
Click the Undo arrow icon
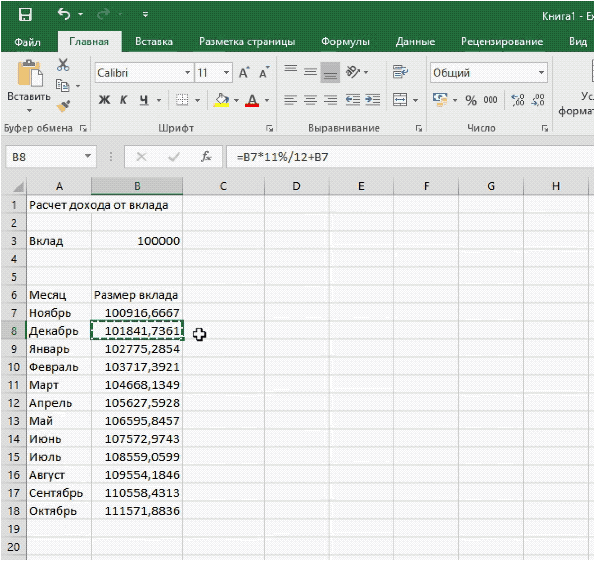[64, 14]
